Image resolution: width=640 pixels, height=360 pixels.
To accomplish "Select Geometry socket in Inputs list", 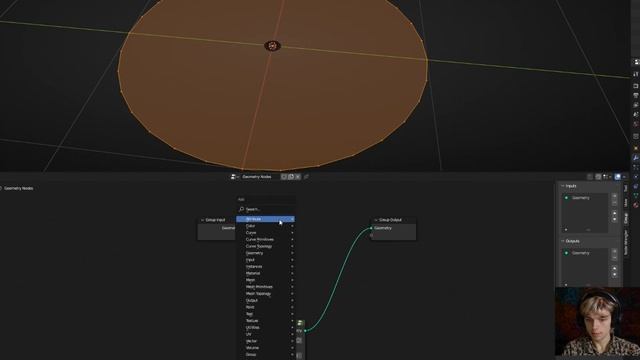I will click(x=584, y=198).
